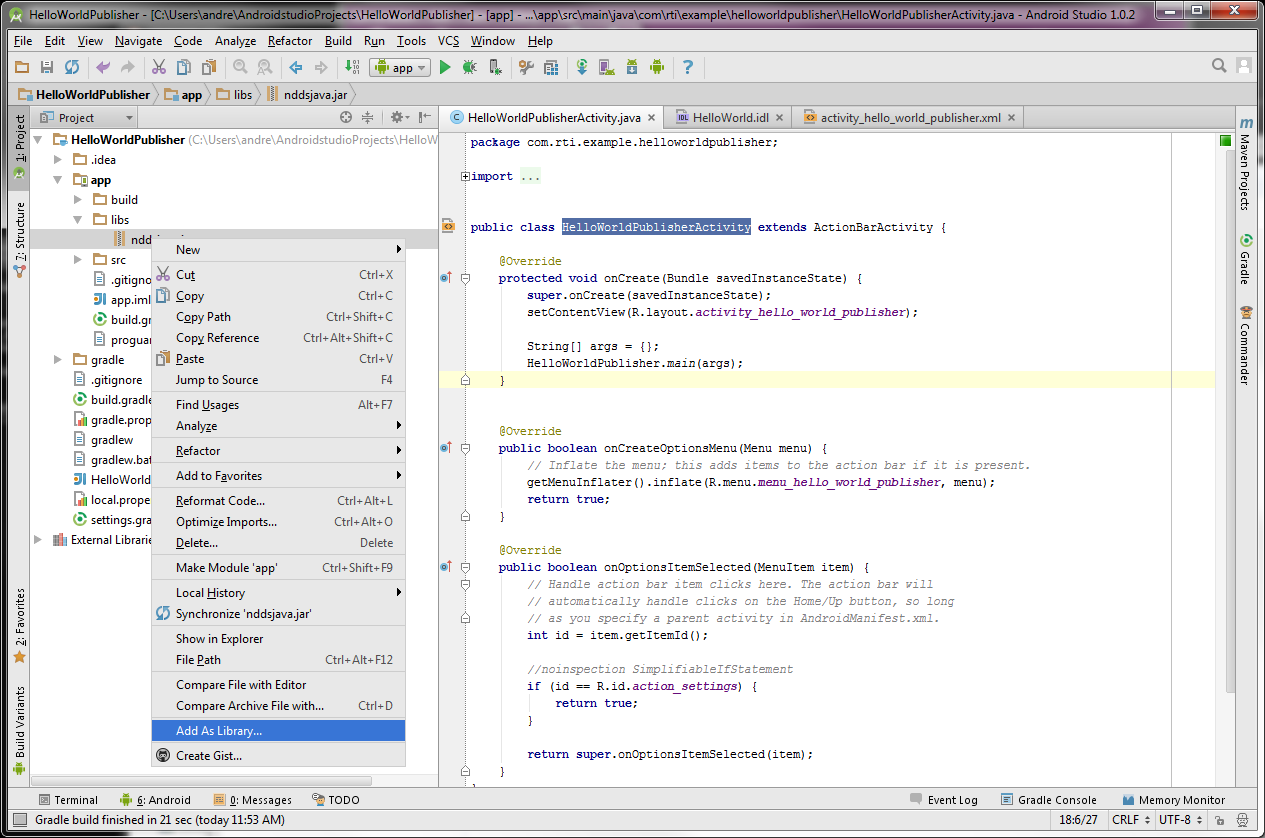The width and height of the screenshot is (1265, 838).
Task: Hide the Project tool window panel
Action: [x=425, y=117]
